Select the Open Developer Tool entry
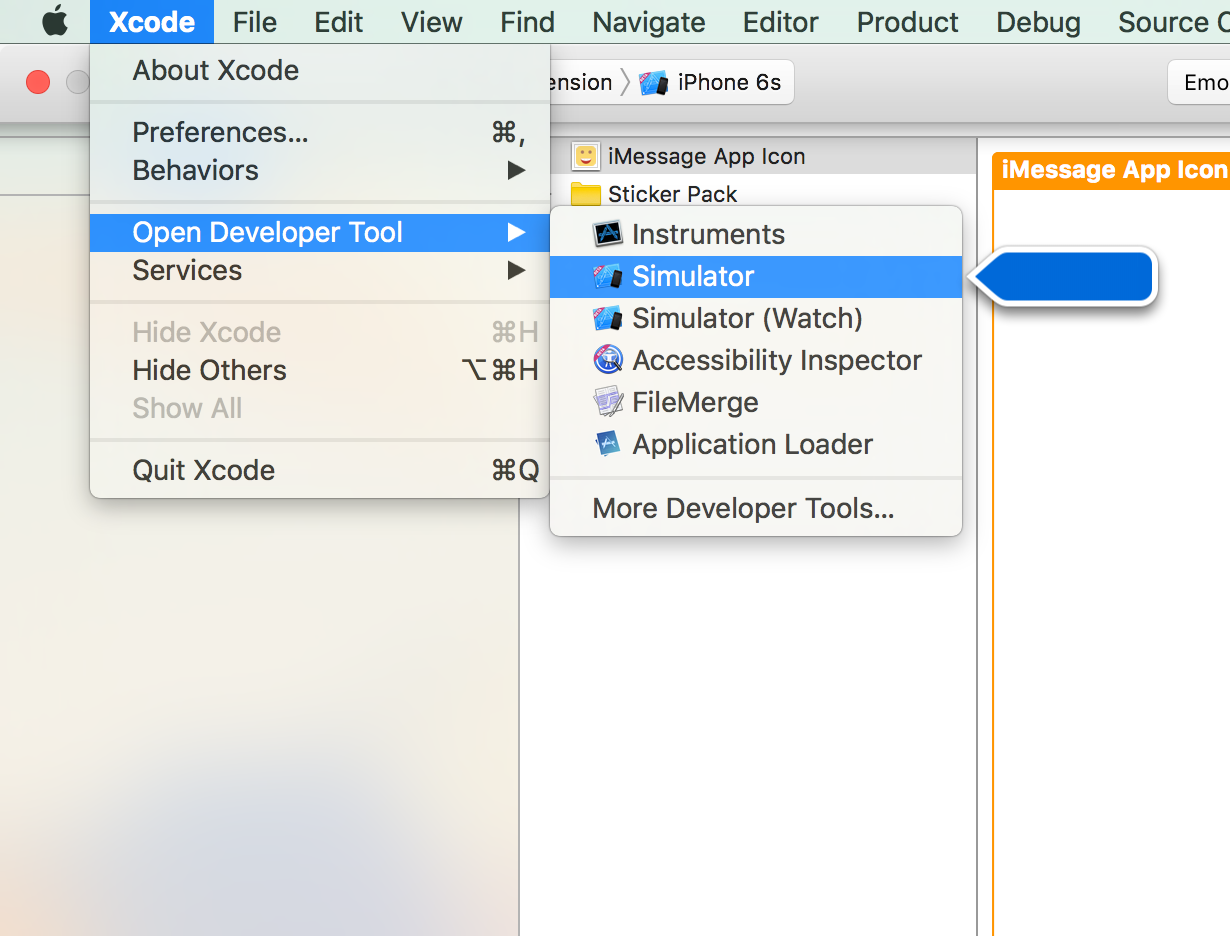1230x936 pixels. [320, 232]
